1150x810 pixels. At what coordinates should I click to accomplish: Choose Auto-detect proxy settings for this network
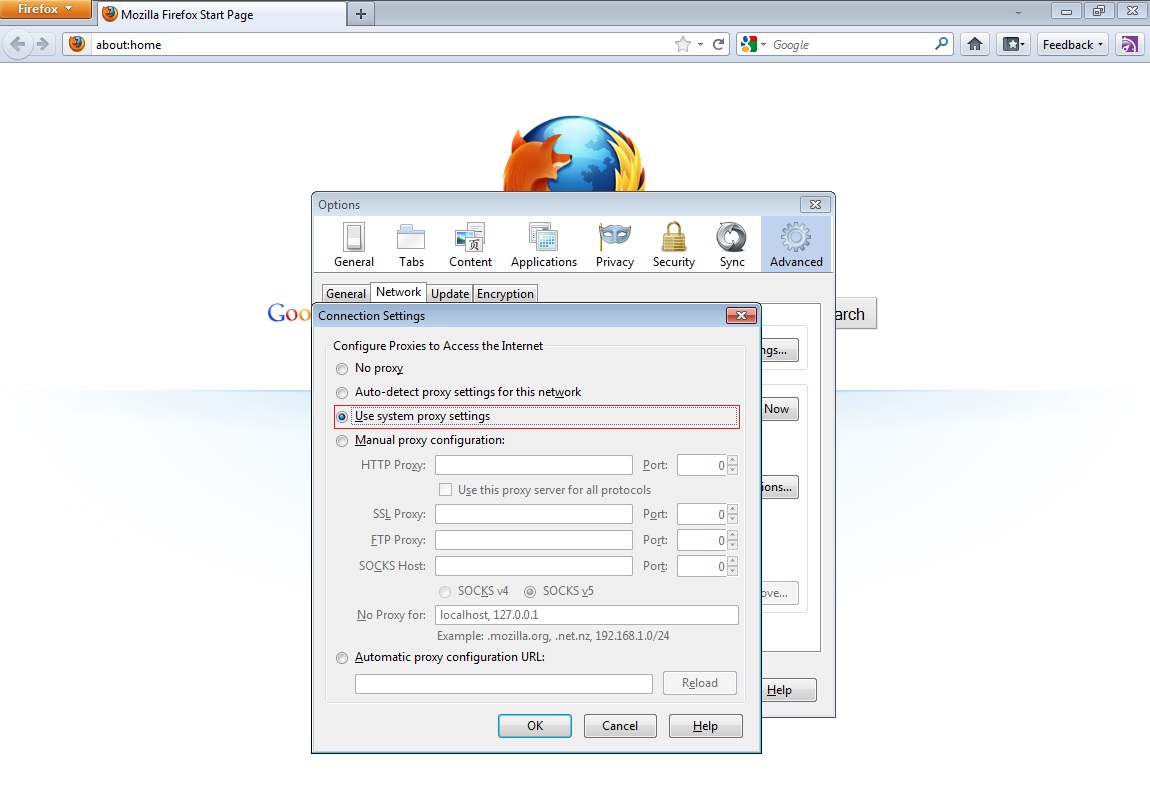(x=342, y=393)
